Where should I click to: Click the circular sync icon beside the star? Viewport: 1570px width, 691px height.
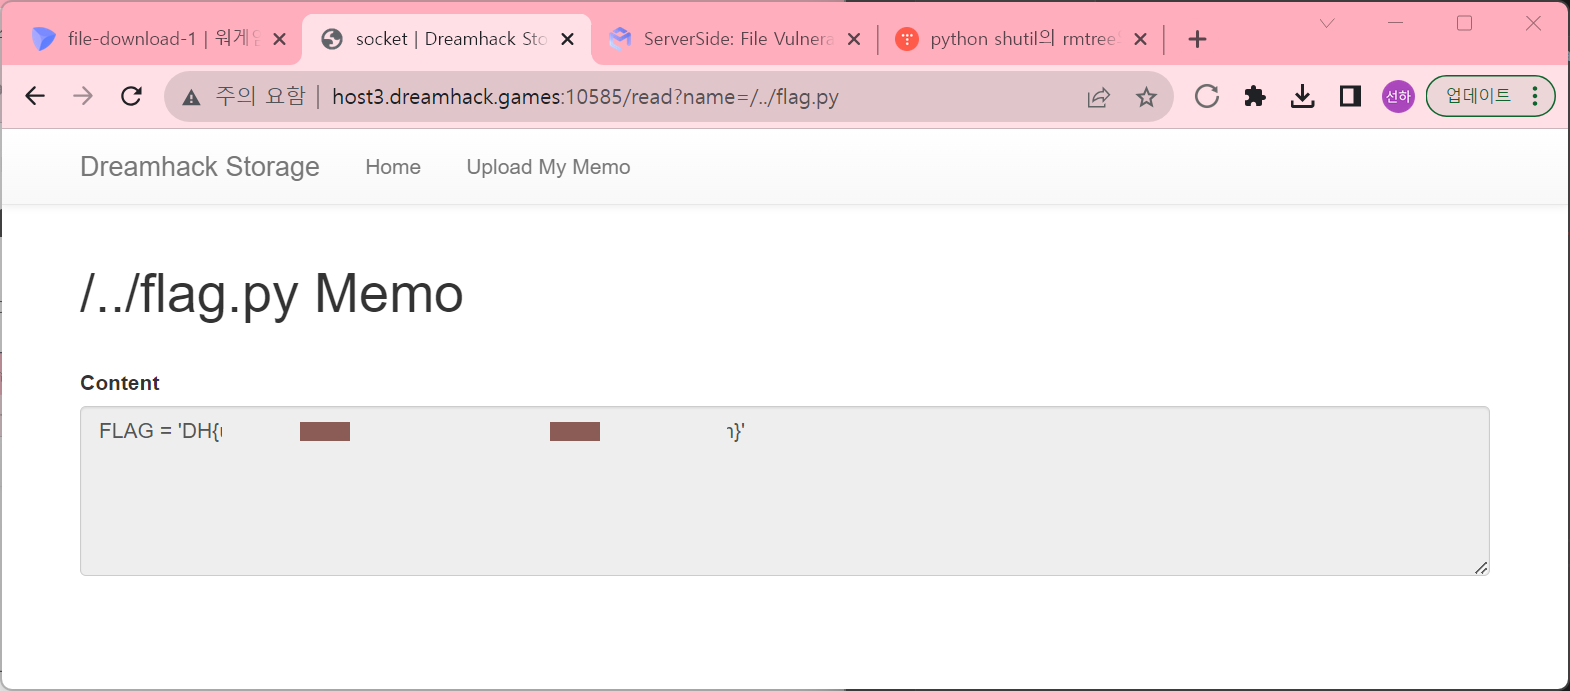point(1207,96)
